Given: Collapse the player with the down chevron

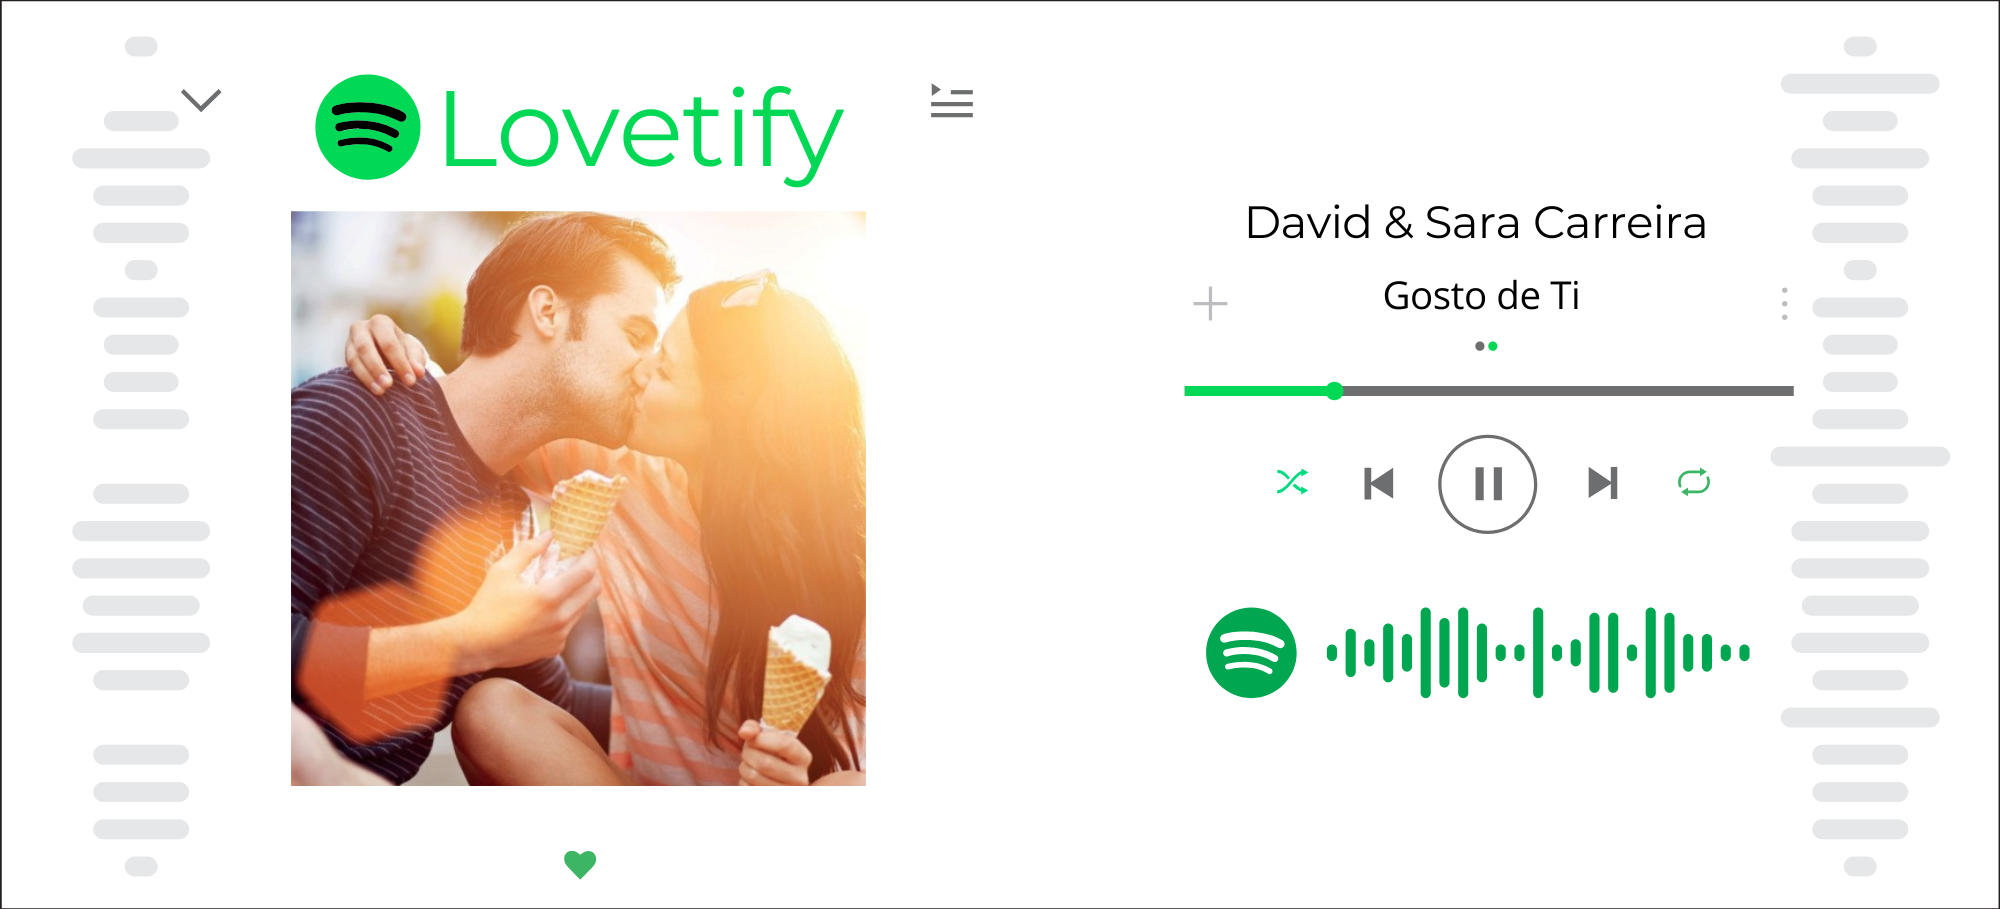Looking at the screenshot, I should click(201, 100).
